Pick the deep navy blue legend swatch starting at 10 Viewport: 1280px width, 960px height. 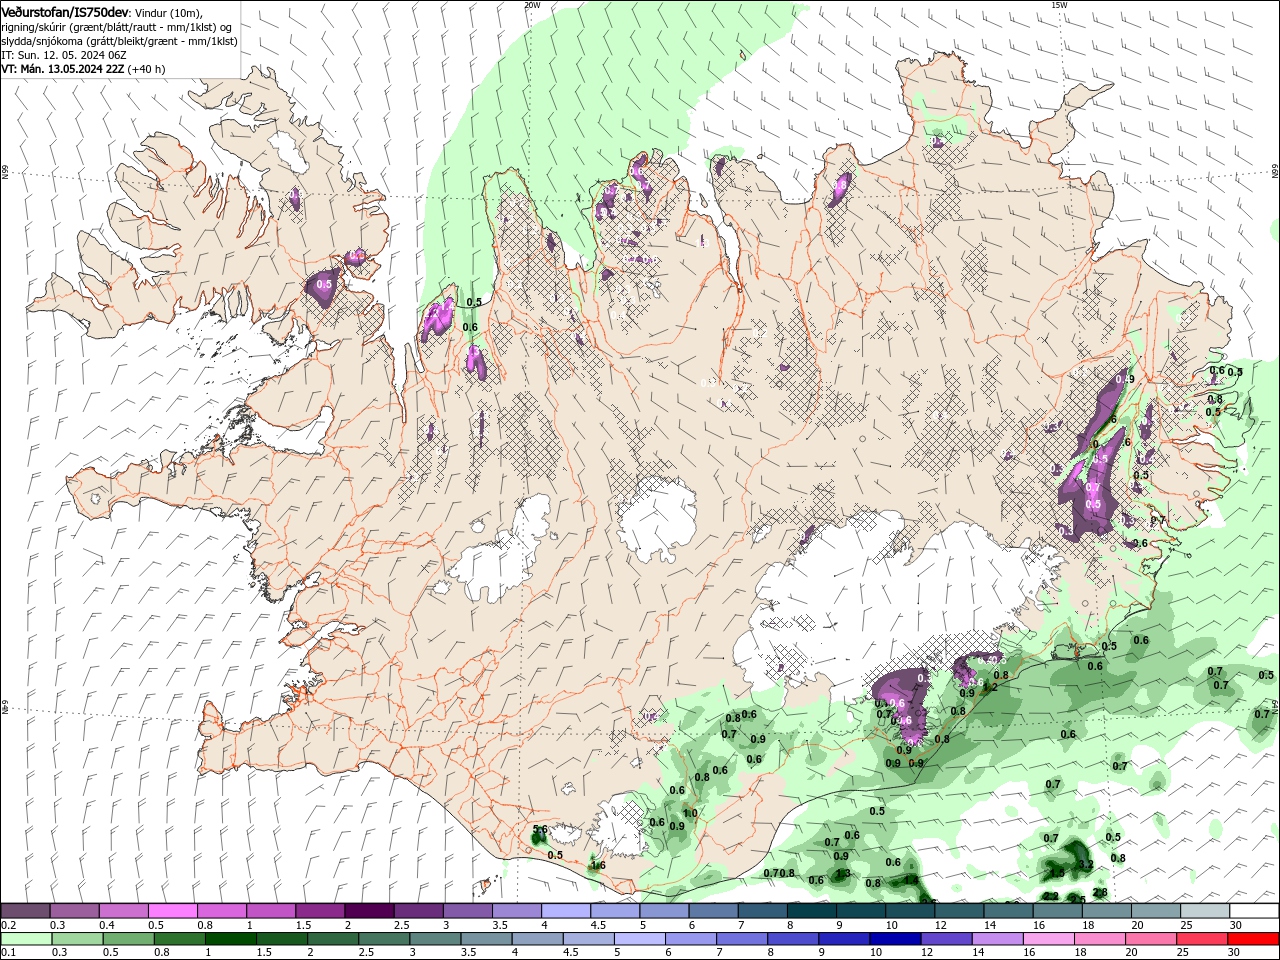coord(895,939)
